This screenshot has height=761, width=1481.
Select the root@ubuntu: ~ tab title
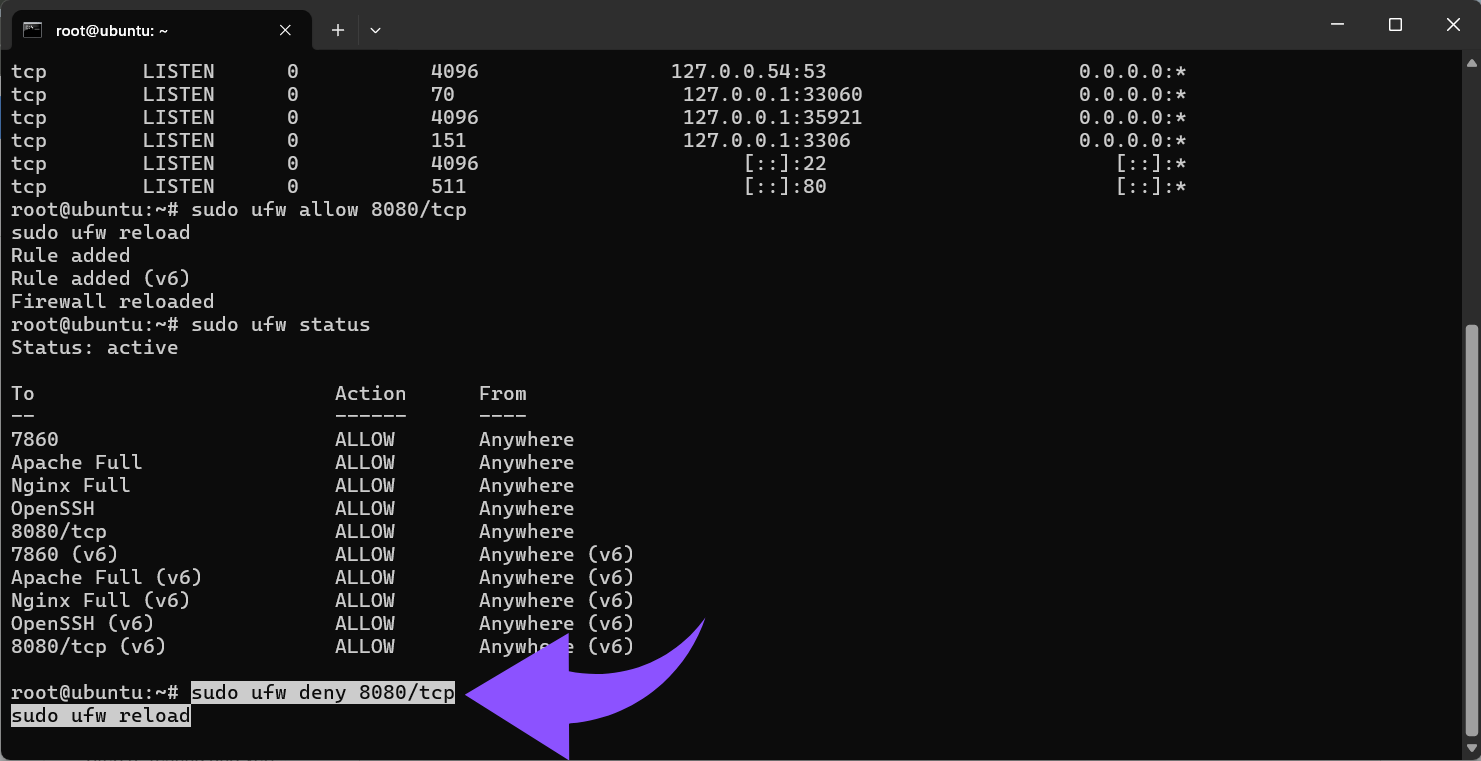point(112,31)
